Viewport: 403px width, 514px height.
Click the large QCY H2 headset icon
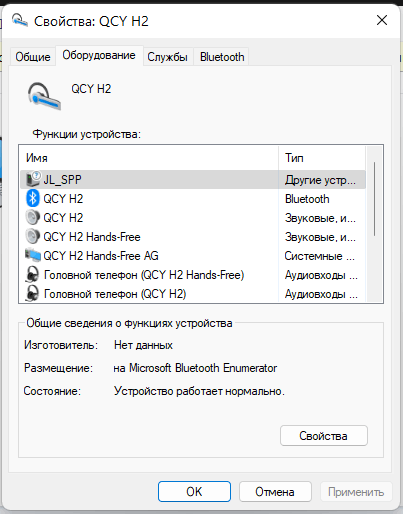pyautogui.click(x=44, y=97)
